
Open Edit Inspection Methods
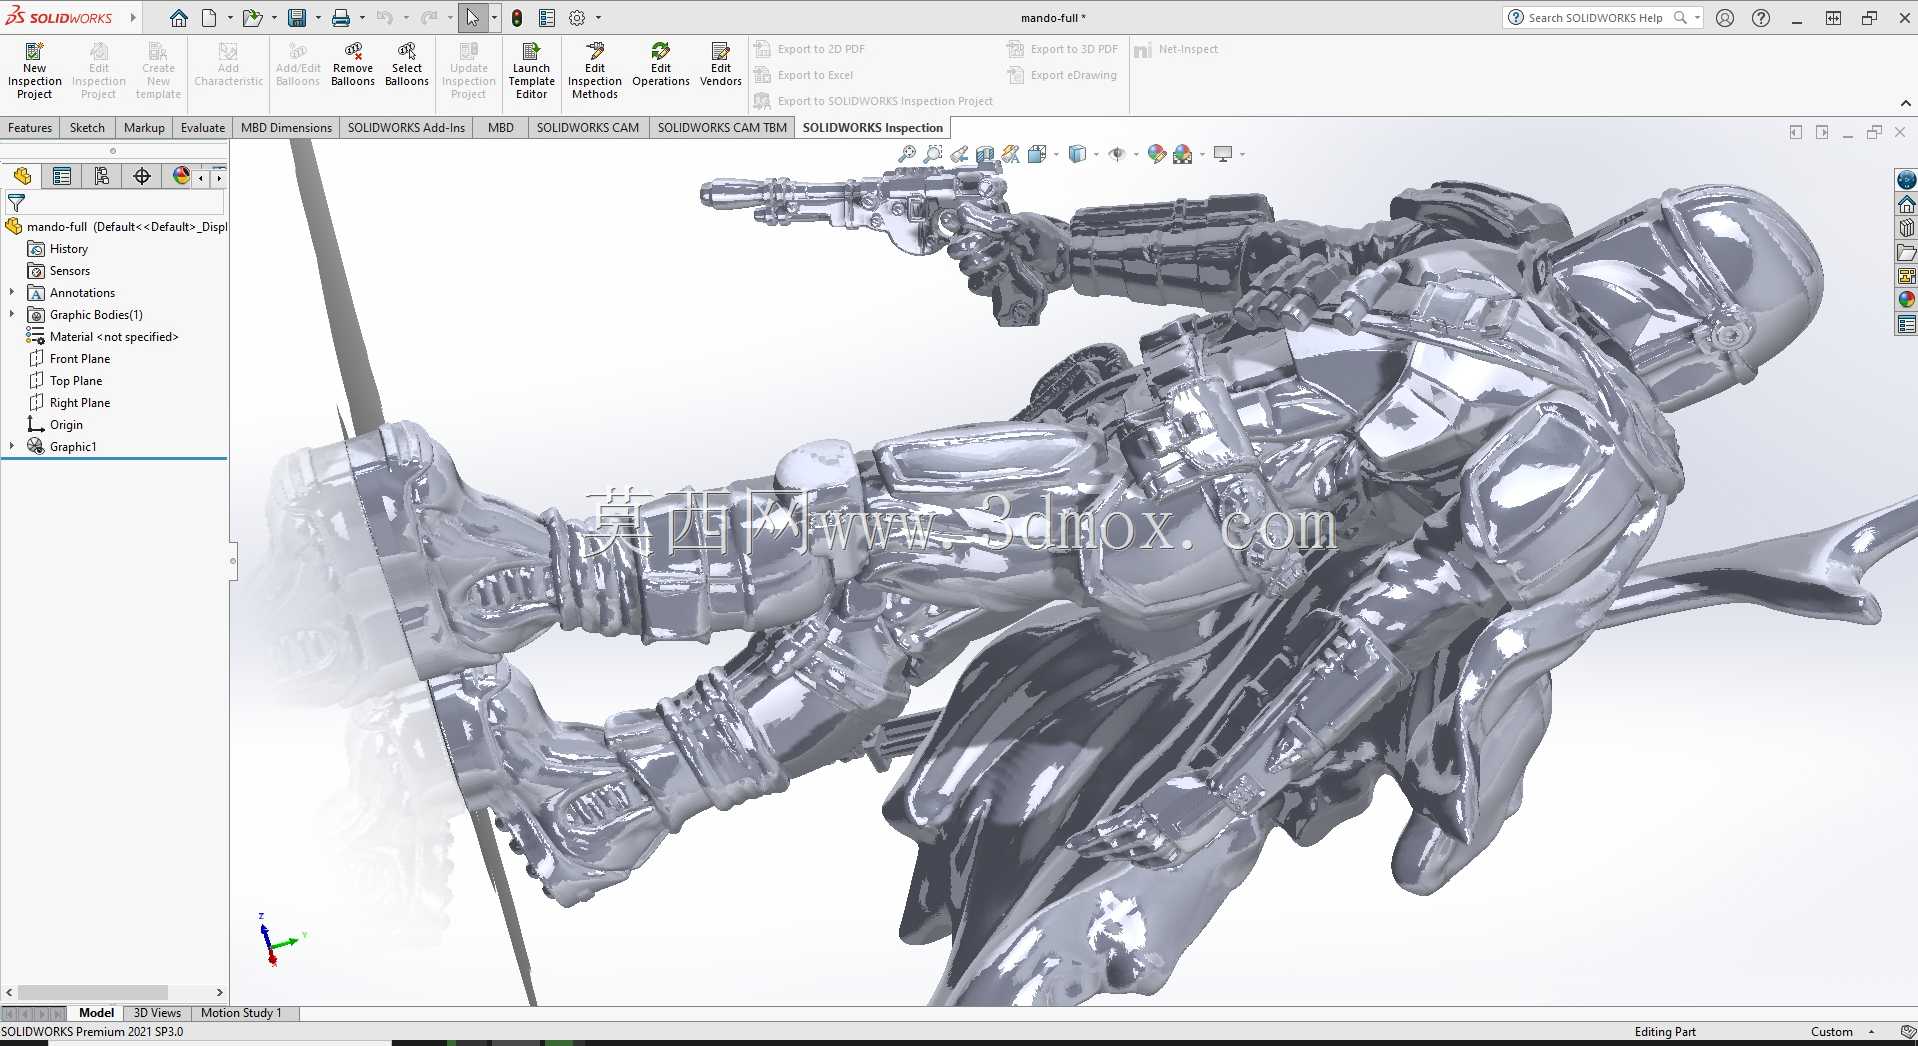click(x=595, y=70)
